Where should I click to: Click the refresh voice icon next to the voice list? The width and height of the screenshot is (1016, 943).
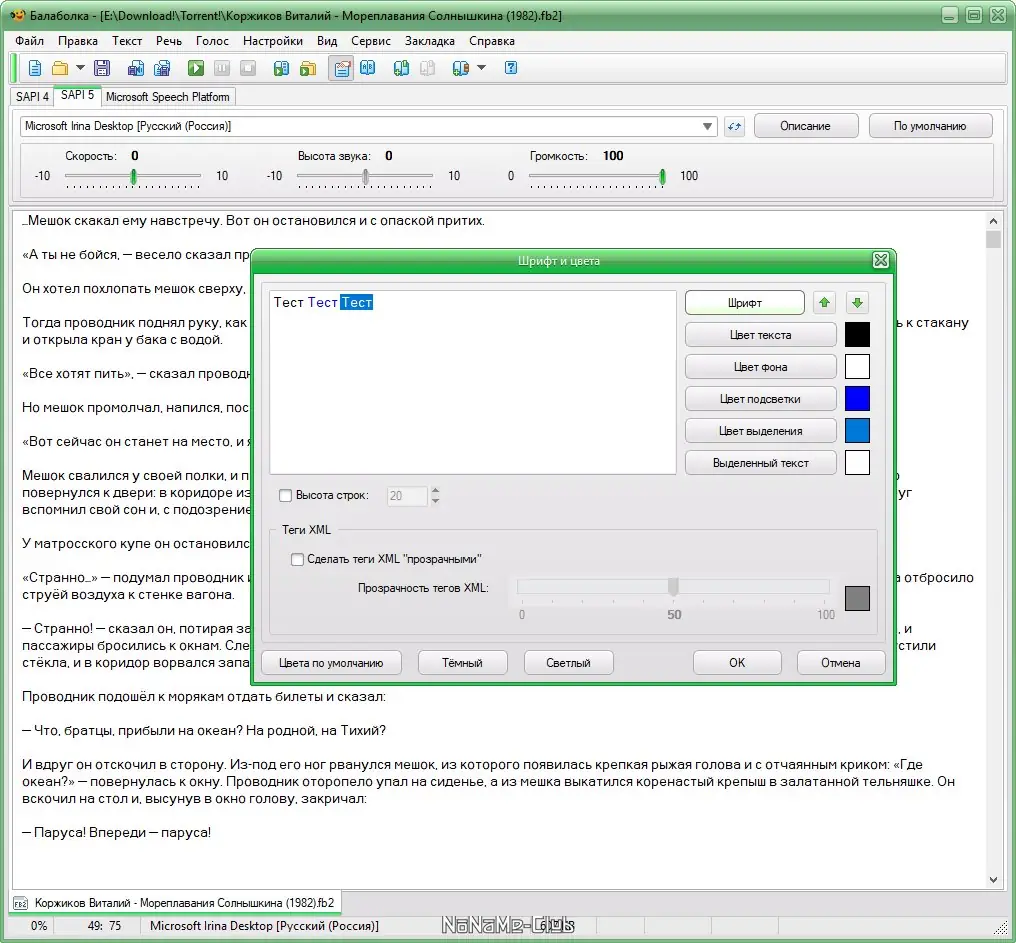[x=734, y=126]
